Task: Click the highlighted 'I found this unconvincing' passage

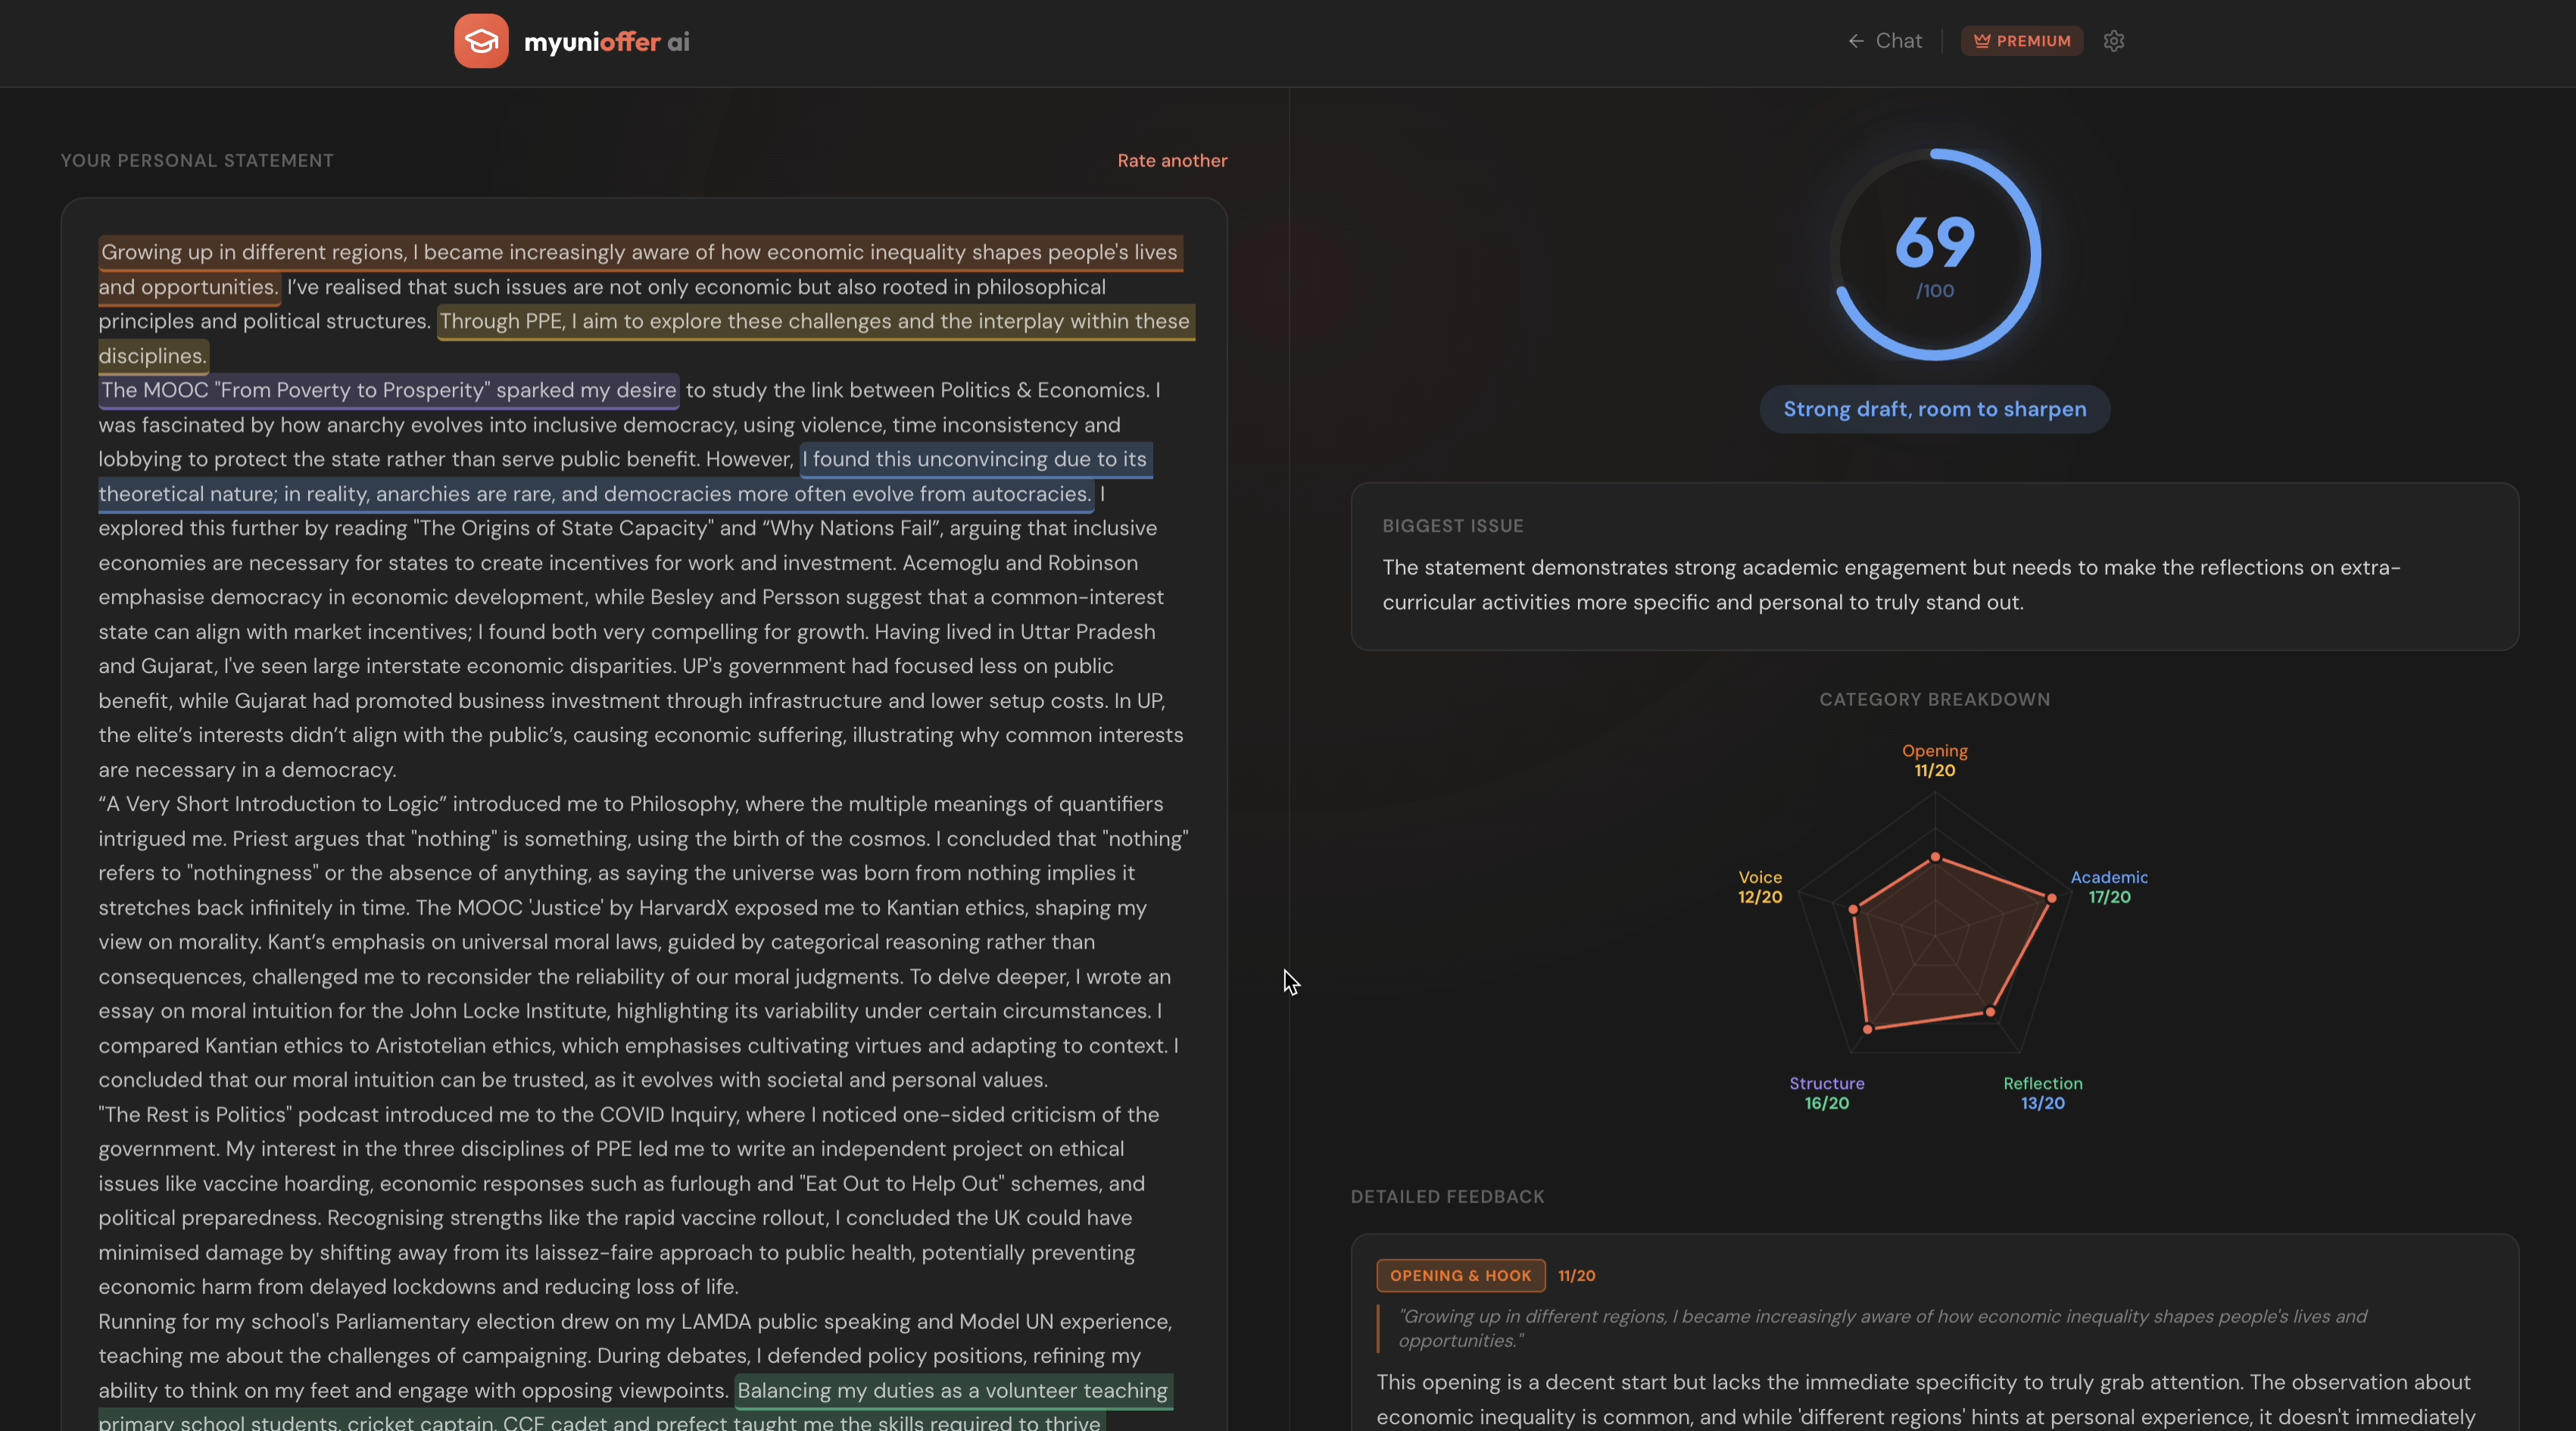Action: tap(625, 476)
